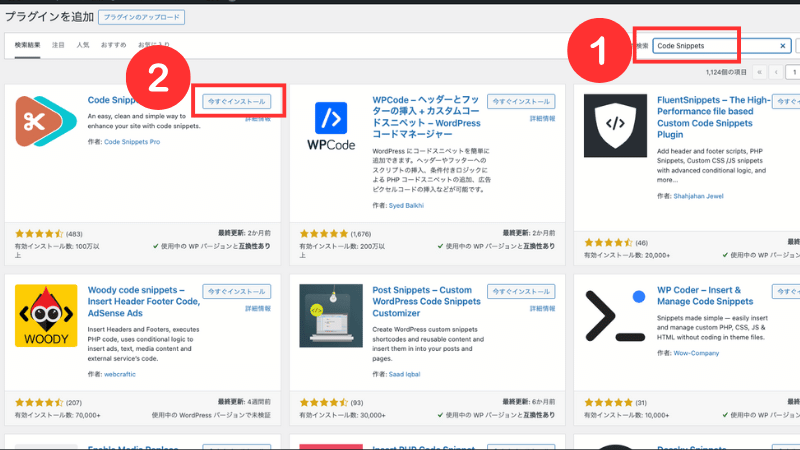Switch to the 人気 tab
Viewport: 800px width, 450px height.
83,45
